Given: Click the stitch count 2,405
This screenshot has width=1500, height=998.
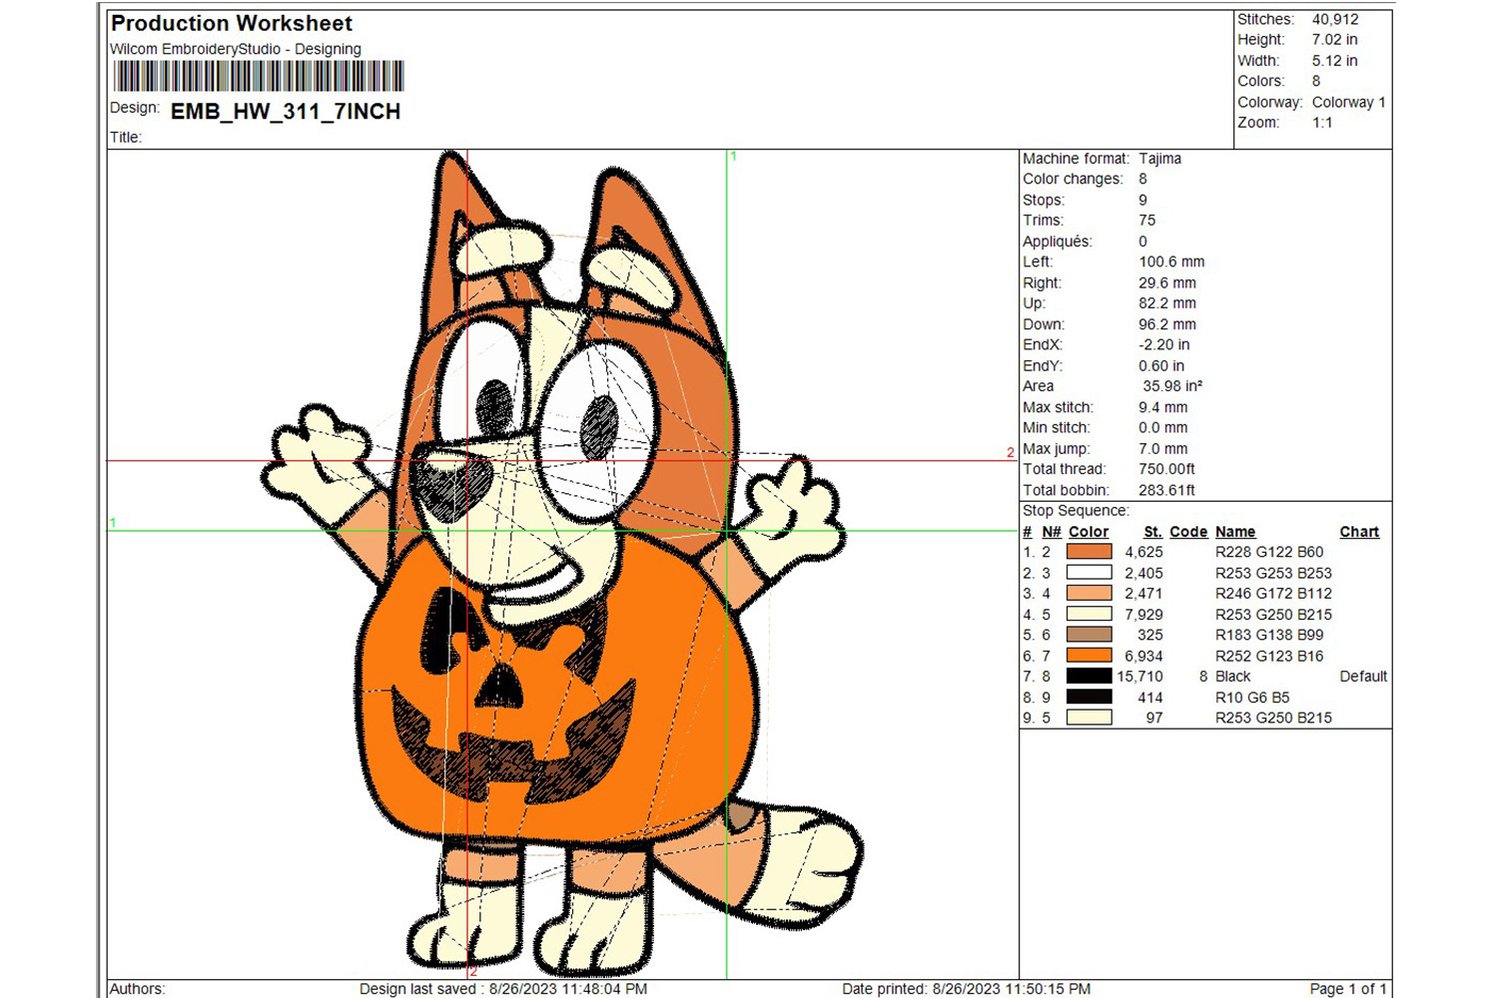Looking at the screenshot, I should (1144, 573).
